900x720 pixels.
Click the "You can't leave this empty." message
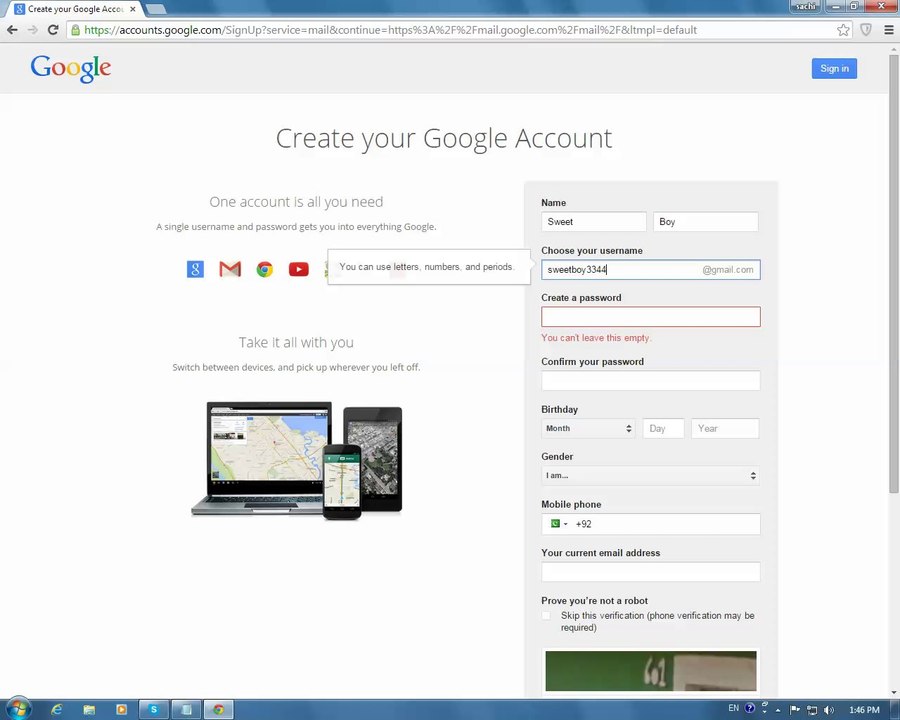(x=596, y=338)
